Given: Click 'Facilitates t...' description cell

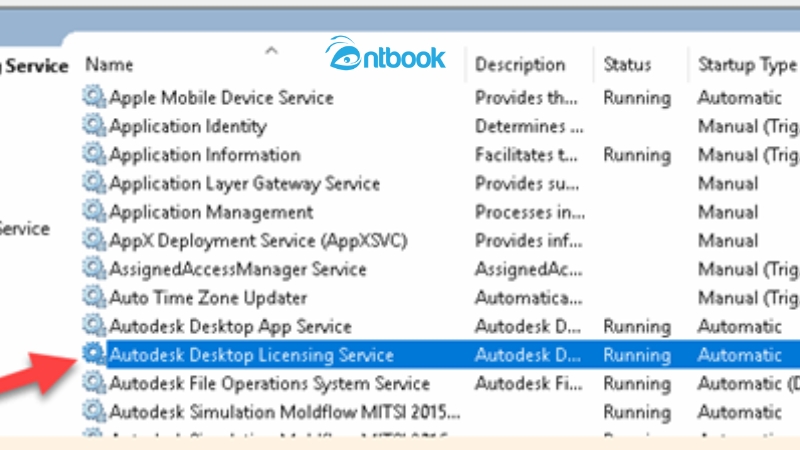Looking at the screenshot, I should coord(526,155).
